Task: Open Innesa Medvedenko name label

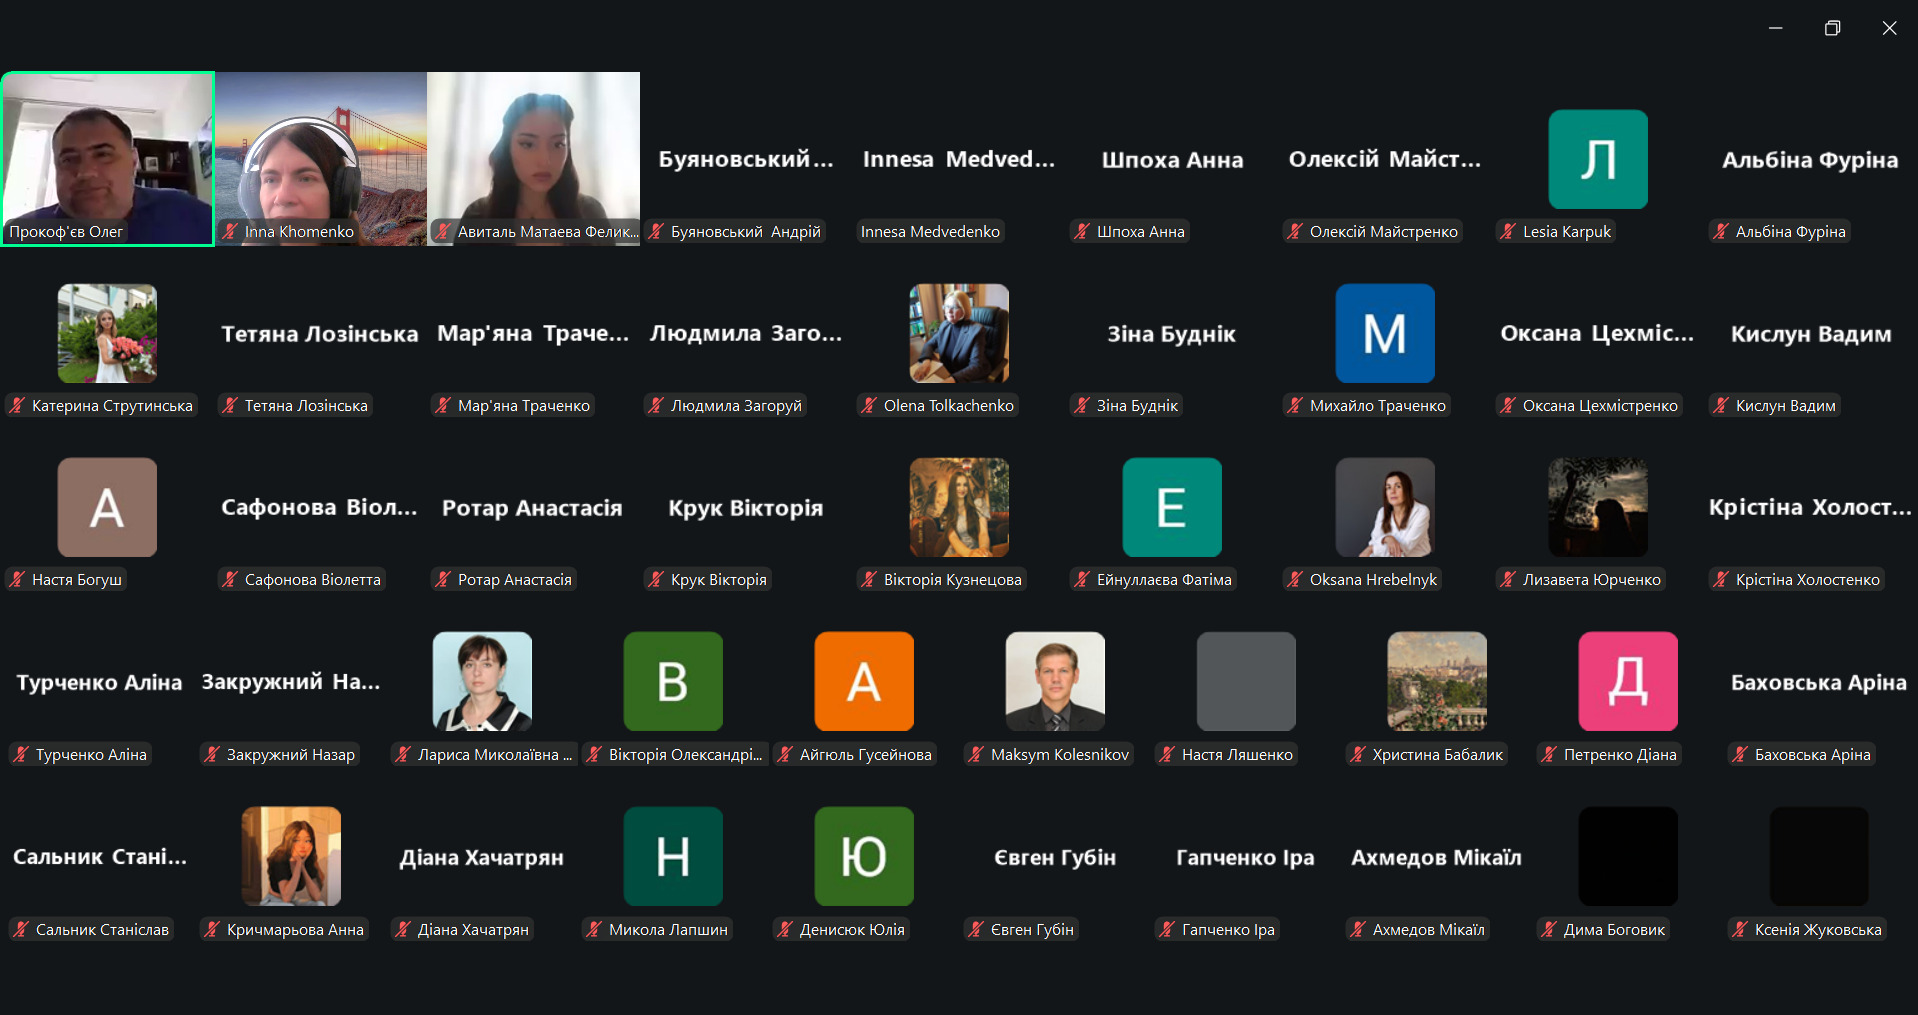Action: pyautogui.click(x=930, y=232)
